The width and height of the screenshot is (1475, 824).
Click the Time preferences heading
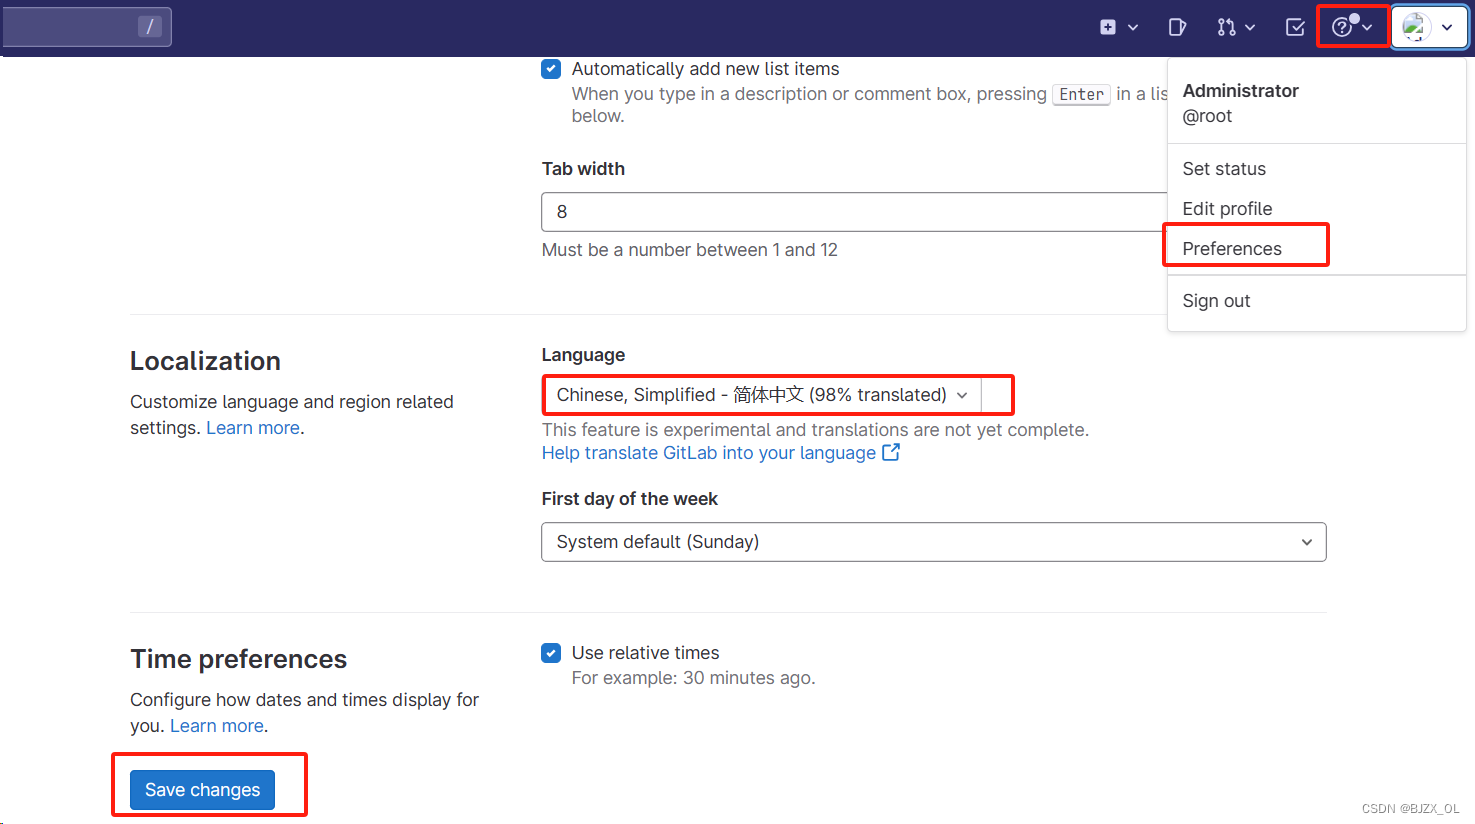(238, 659)
